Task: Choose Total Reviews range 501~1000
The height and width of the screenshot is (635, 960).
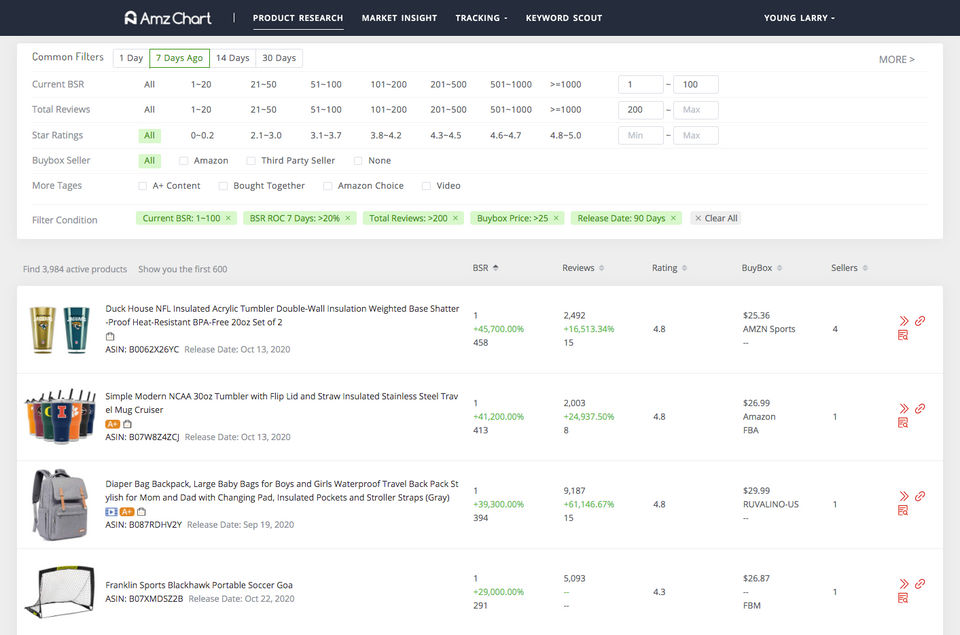Action: [x=511, y=110]
